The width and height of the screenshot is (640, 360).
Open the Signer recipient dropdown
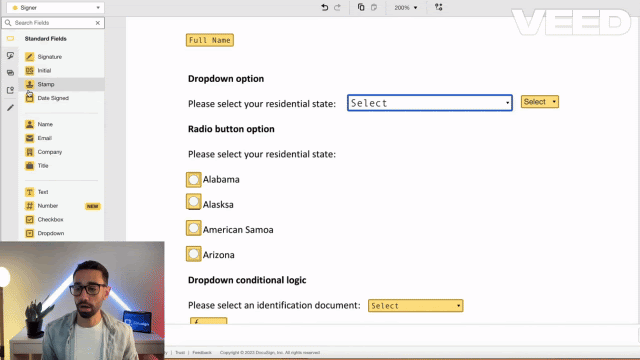(55, 8)
